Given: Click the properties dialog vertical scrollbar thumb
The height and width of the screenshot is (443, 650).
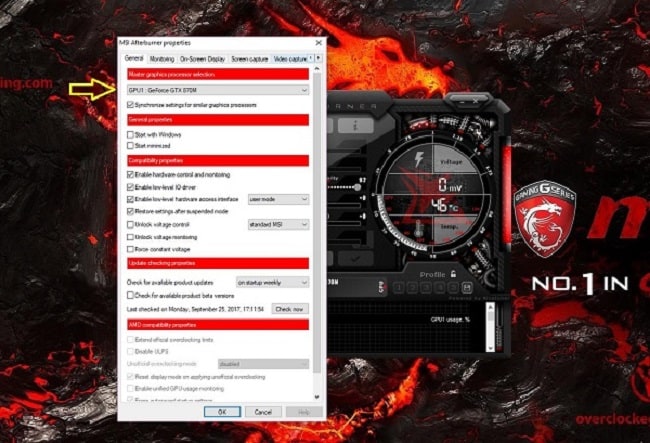Looking at the screenshot, I should pyautogui.click(x=317, y=222).
